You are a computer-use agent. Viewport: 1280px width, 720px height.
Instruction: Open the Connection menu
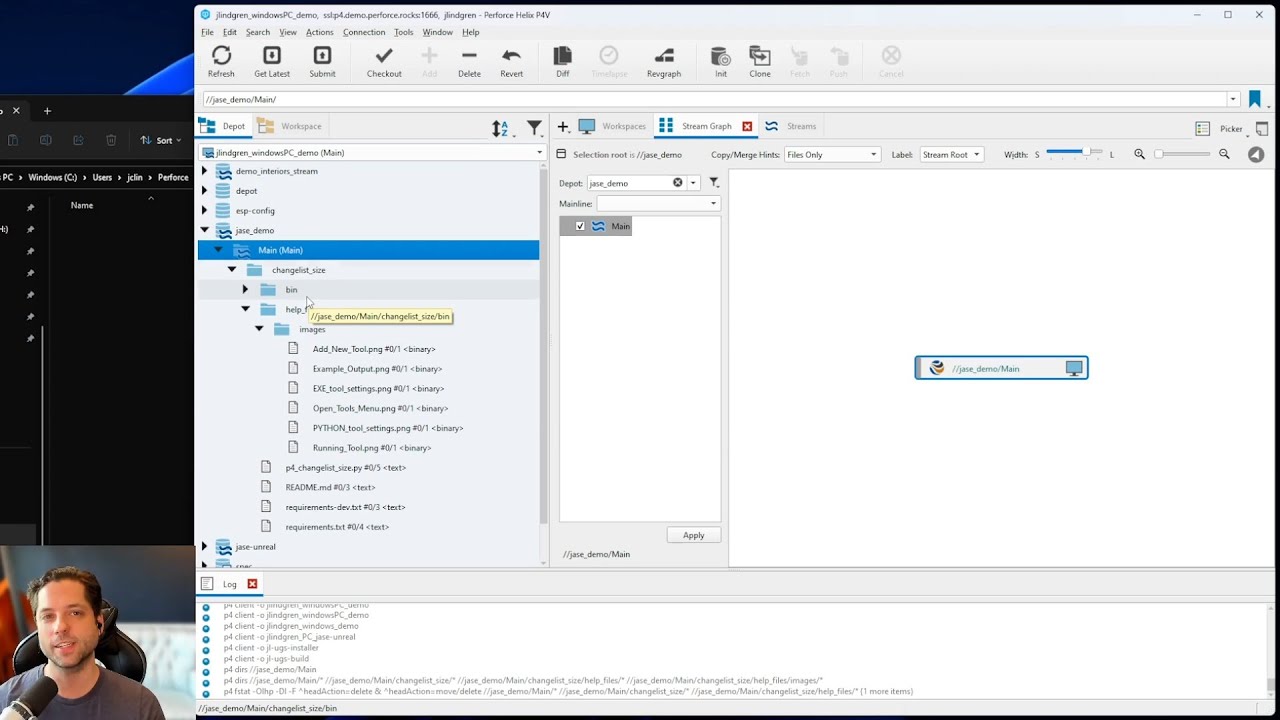[364, 32]
